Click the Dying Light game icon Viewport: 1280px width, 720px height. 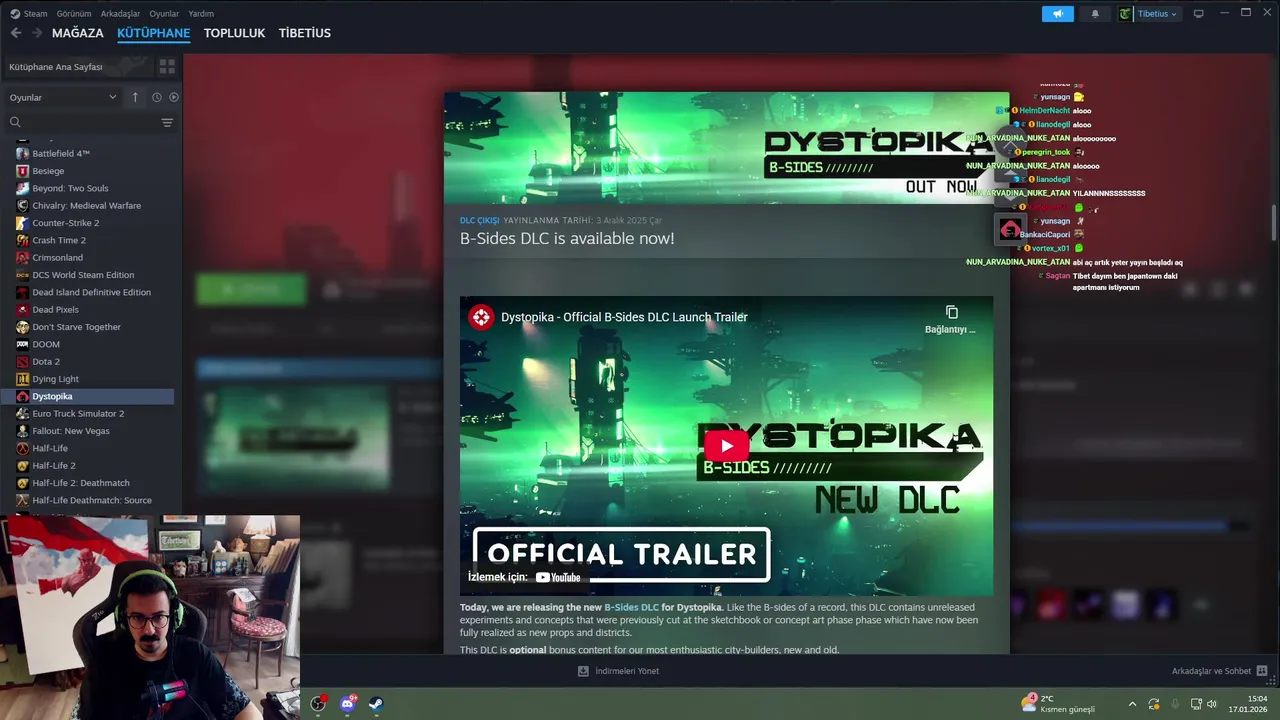point(23,379)
